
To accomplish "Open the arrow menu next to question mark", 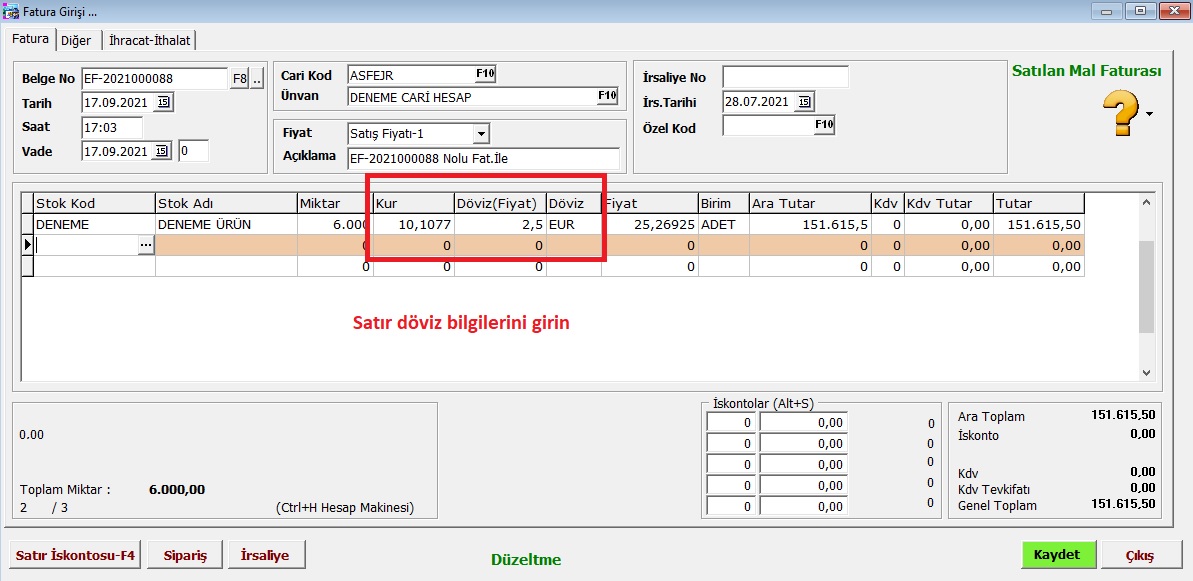I will [x=1149, y=114].
